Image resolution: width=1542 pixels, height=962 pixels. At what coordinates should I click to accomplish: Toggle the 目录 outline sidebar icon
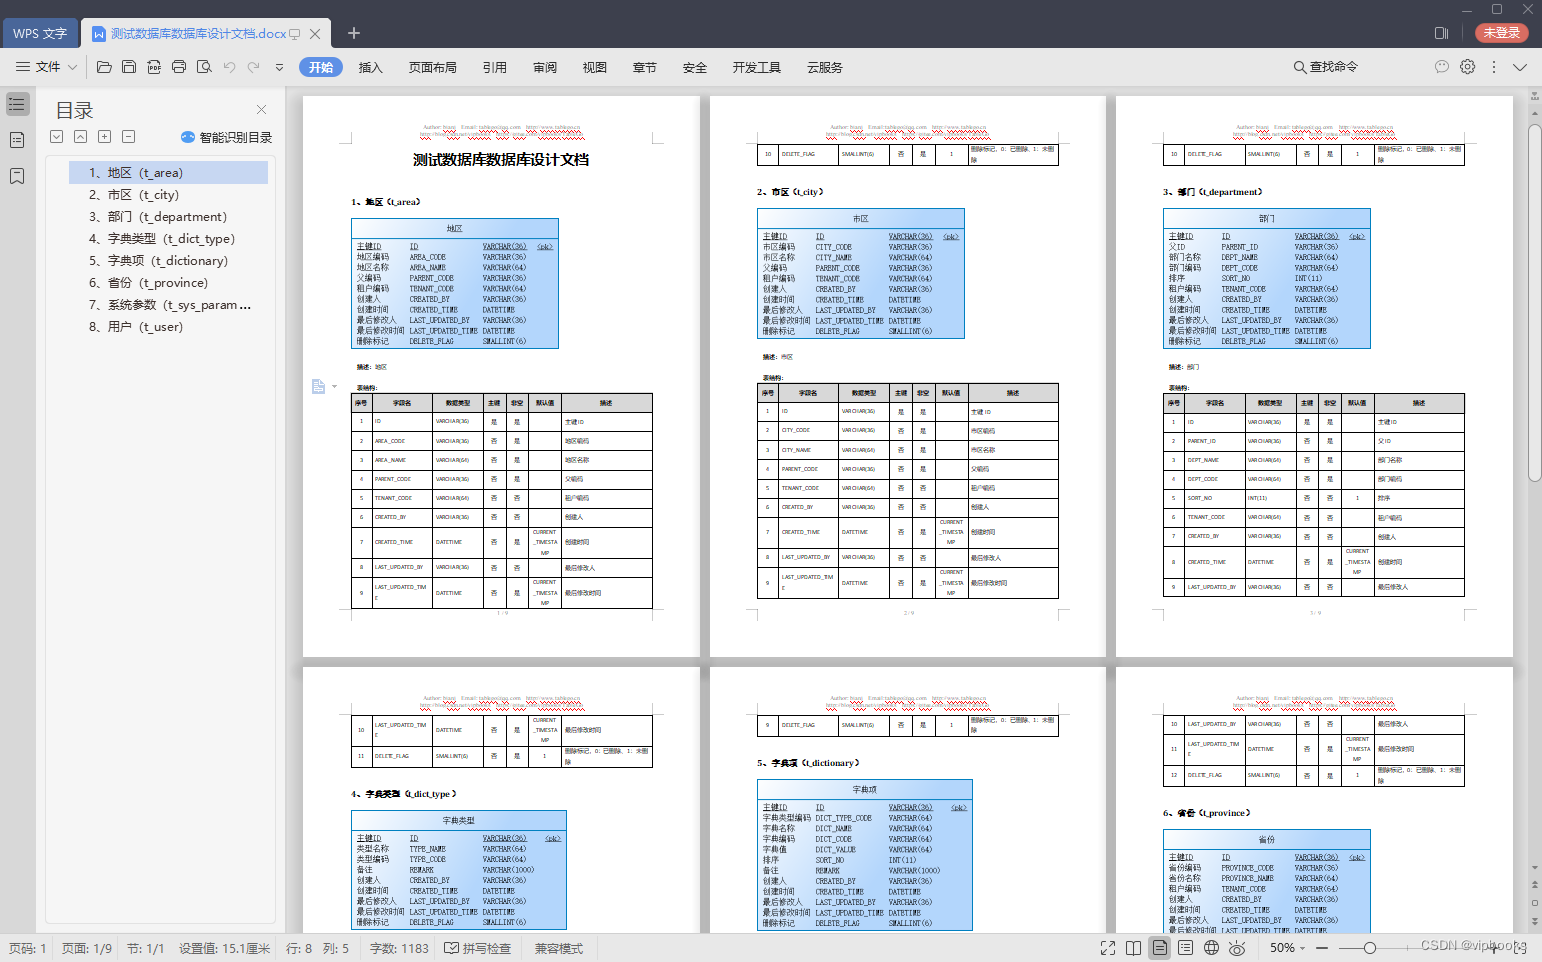(17, 104)
